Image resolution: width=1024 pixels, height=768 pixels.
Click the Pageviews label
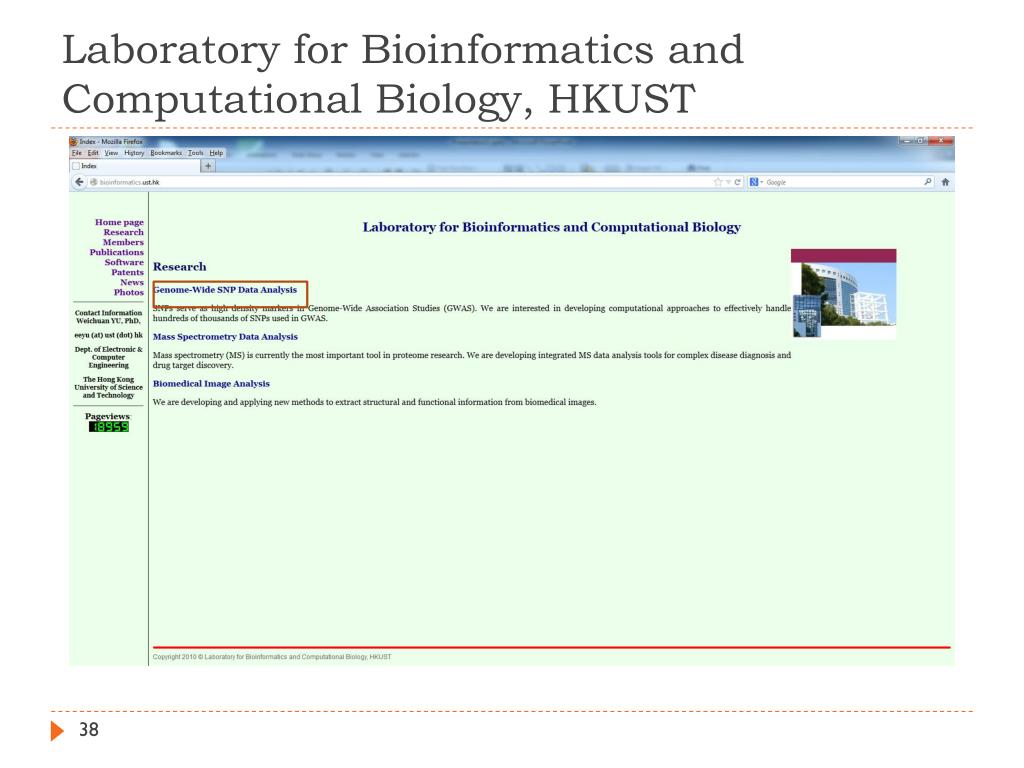tap(108, 416)
